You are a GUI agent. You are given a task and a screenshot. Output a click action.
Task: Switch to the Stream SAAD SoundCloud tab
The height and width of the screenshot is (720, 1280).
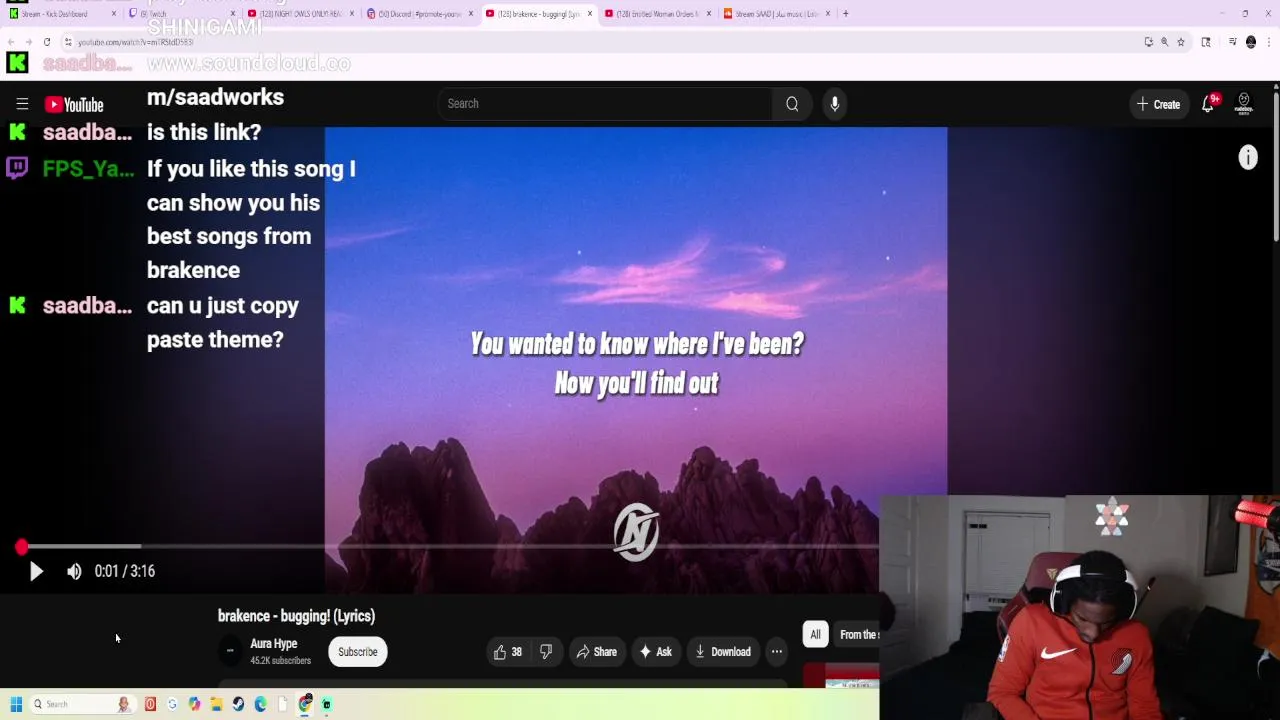coord(777,14)
